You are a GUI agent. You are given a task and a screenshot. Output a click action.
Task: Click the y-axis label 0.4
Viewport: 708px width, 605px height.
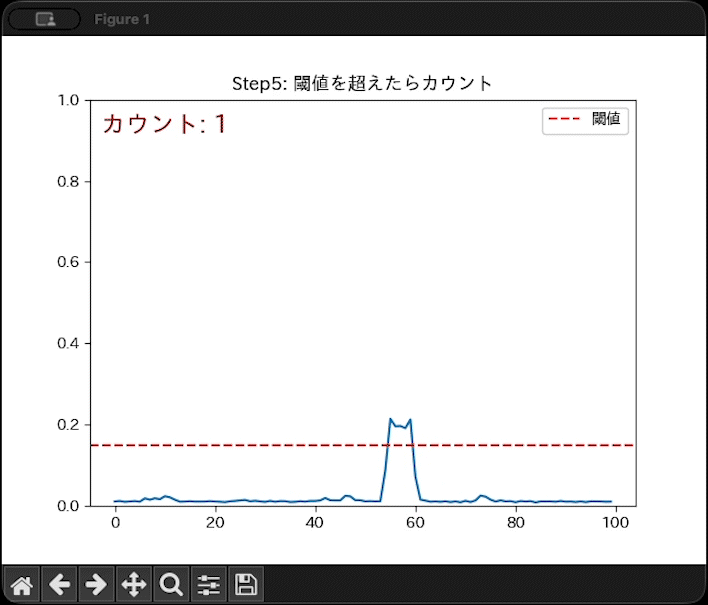tap(68, 343)
